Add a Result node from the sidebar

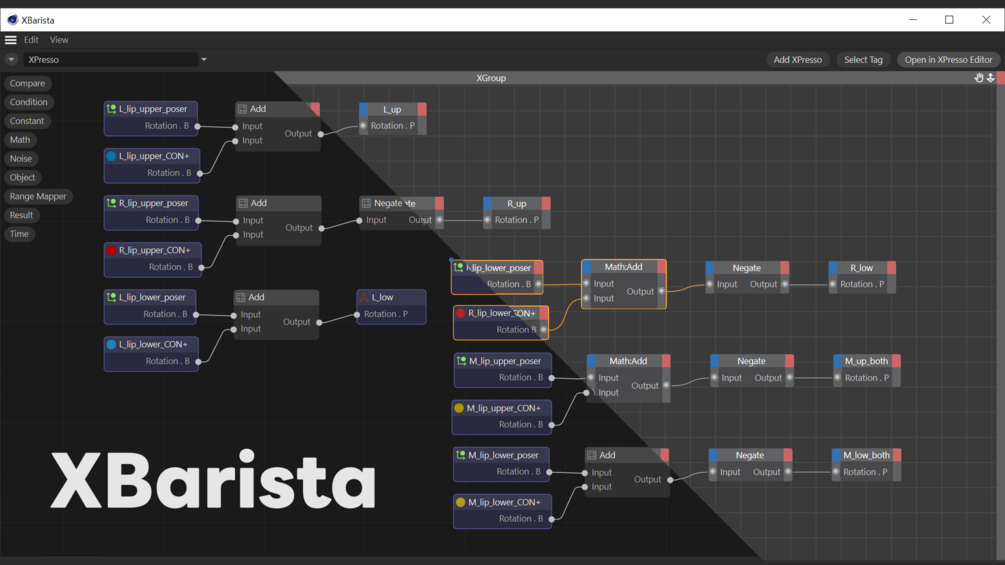tap(21, 215)
